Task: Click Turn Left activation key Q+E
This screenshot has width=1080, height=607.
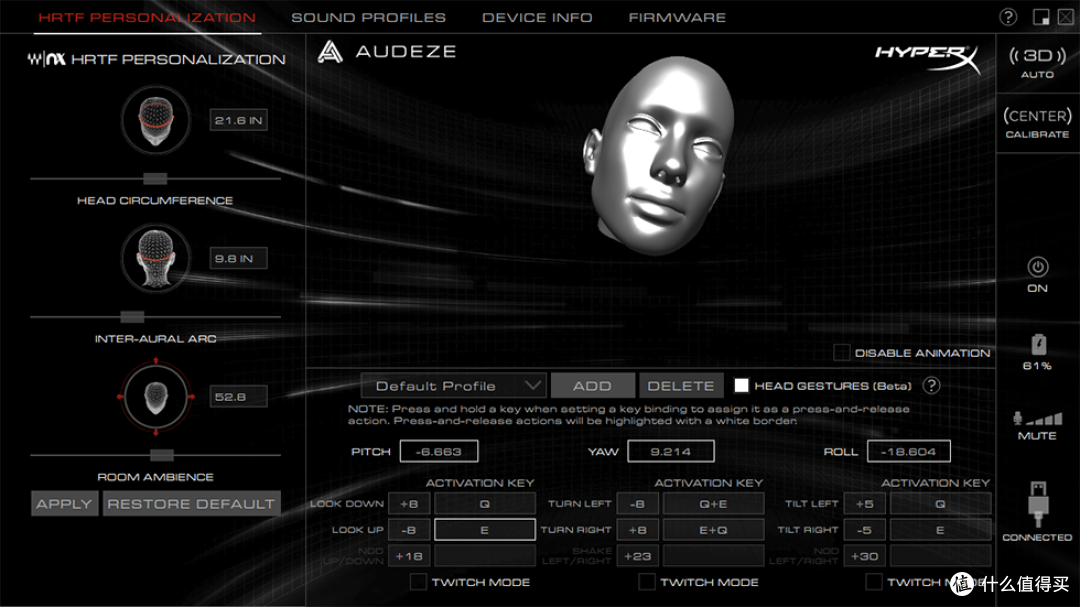Action: pos(714,504)
